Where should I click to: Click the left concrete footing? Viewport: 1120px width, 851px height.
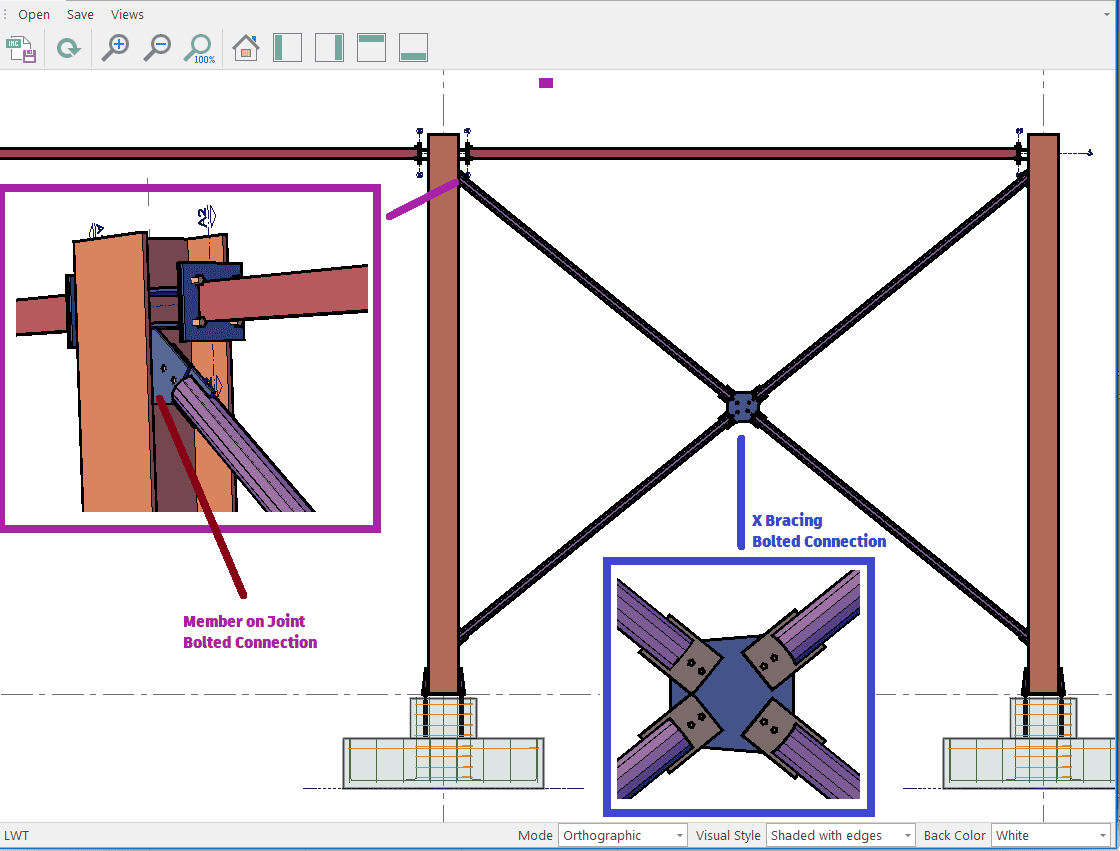443,762
